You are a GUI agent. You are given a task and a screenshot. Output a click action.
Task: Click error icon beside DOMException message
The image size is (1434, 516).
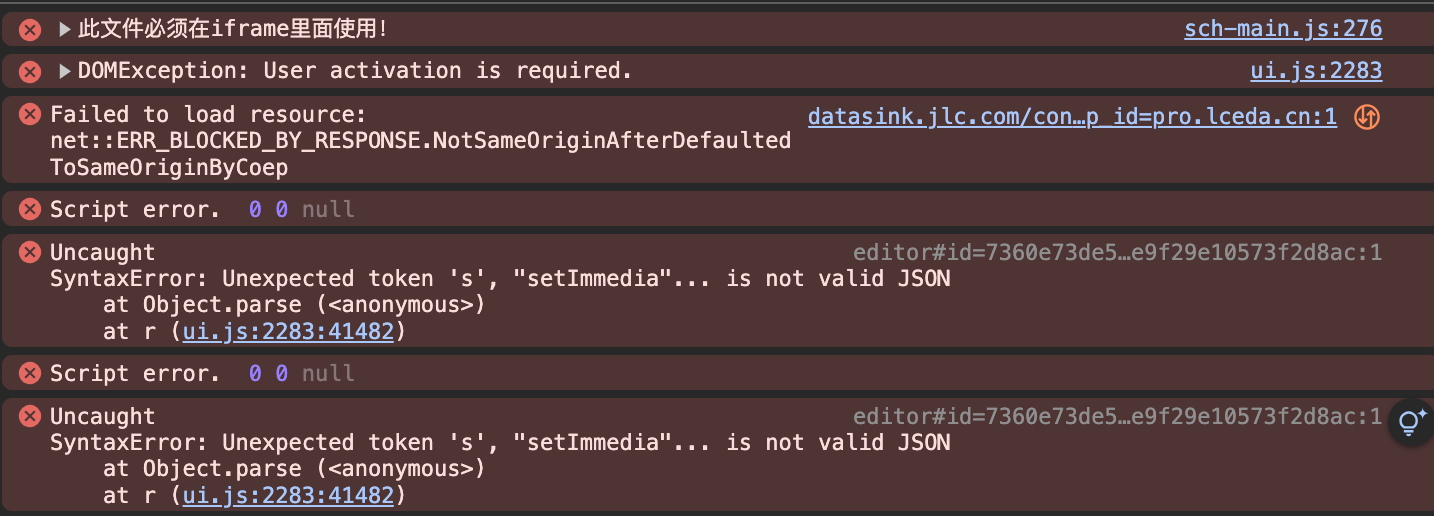click(30, 72)
